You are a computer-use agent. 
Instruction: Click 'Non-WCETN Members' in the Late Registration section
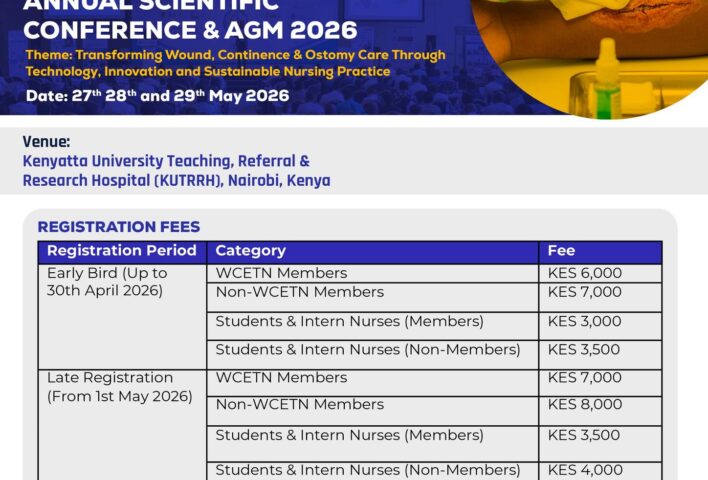click(373, 411)
